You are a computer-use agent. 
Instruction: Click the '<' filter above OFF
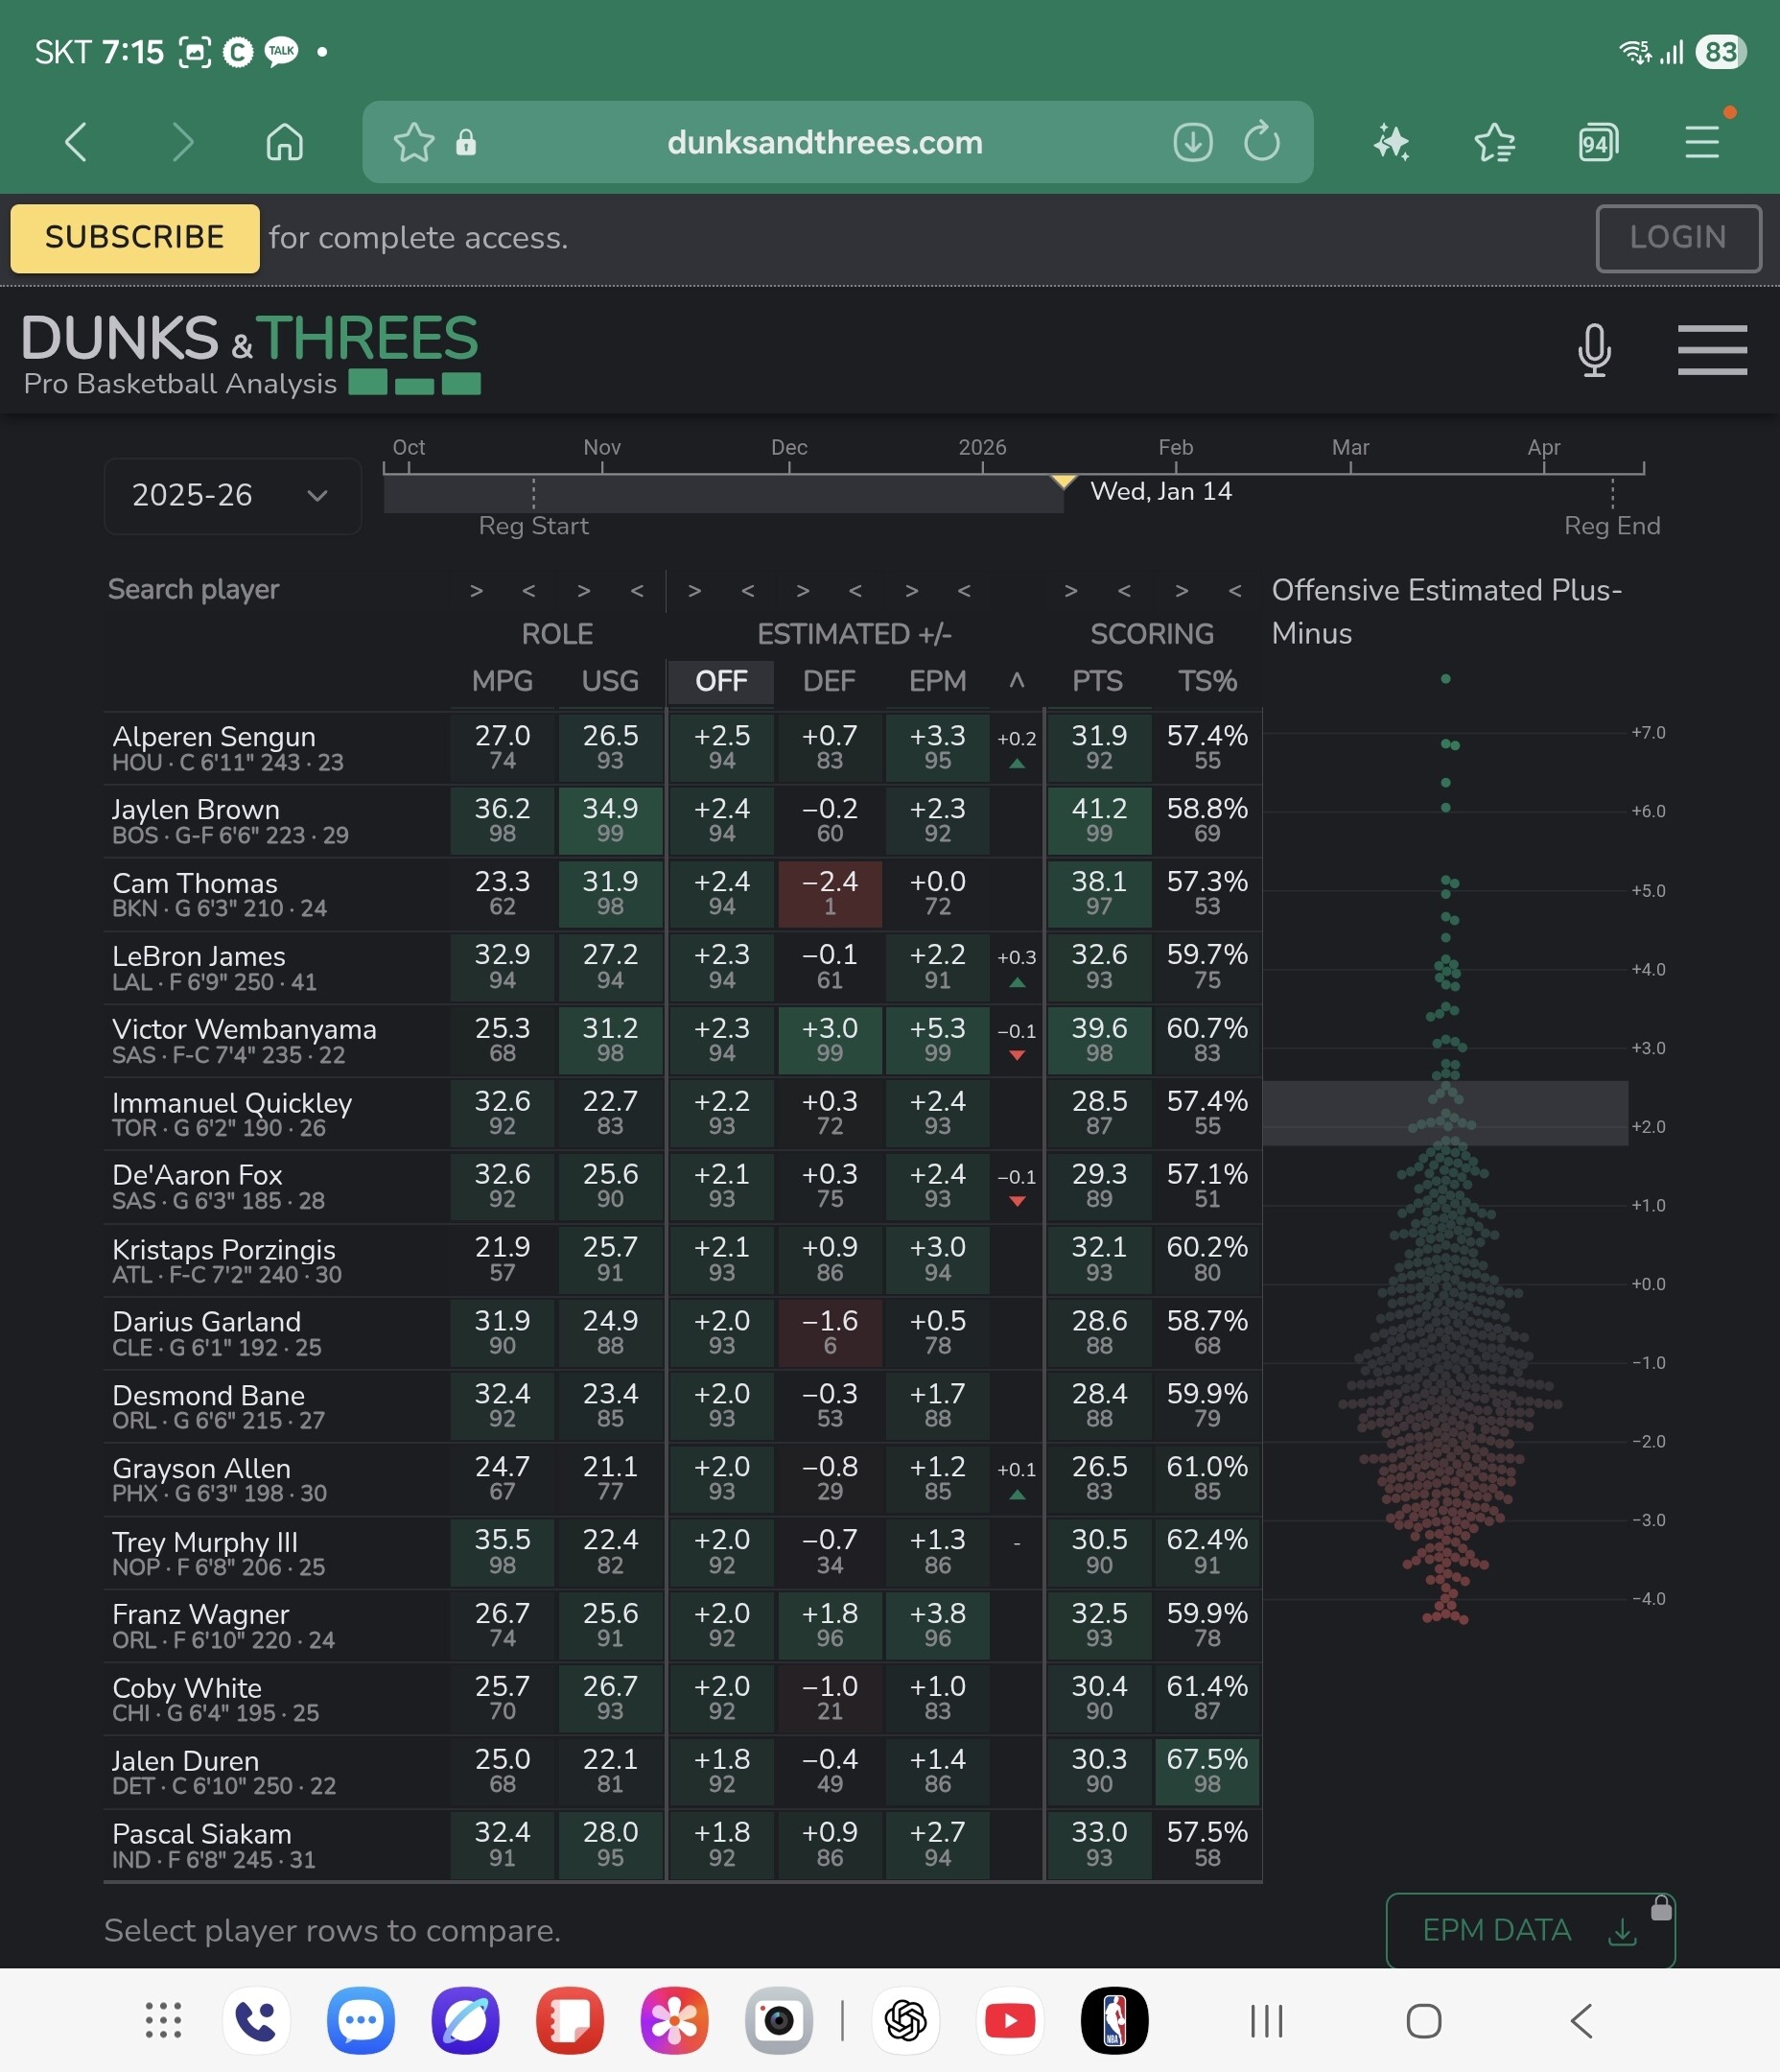point(748,591)
